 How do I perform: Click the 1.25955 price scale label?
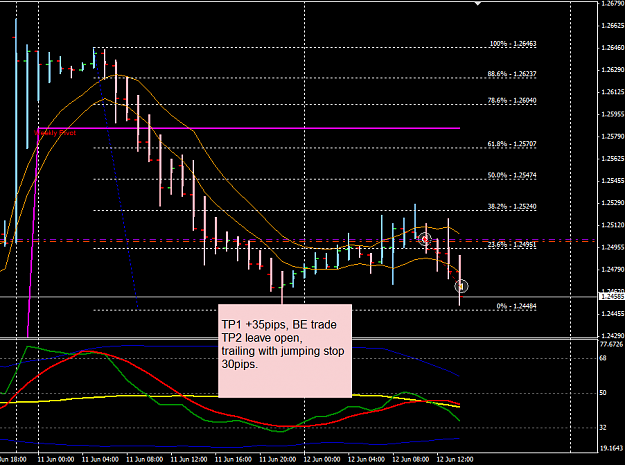[x=612, y=114]
